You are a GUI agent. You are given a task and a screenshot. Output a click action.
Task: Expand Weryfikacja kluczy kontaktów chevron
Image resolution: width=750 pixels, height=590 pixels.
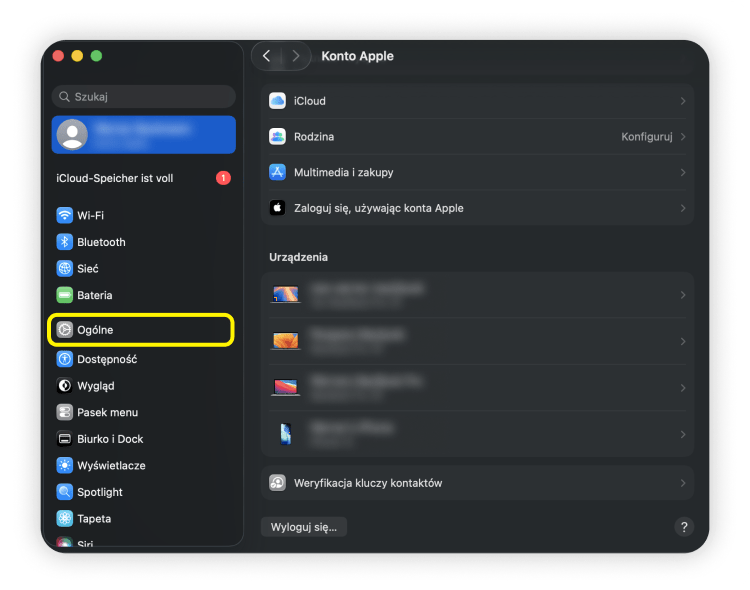tap(683, 483)
